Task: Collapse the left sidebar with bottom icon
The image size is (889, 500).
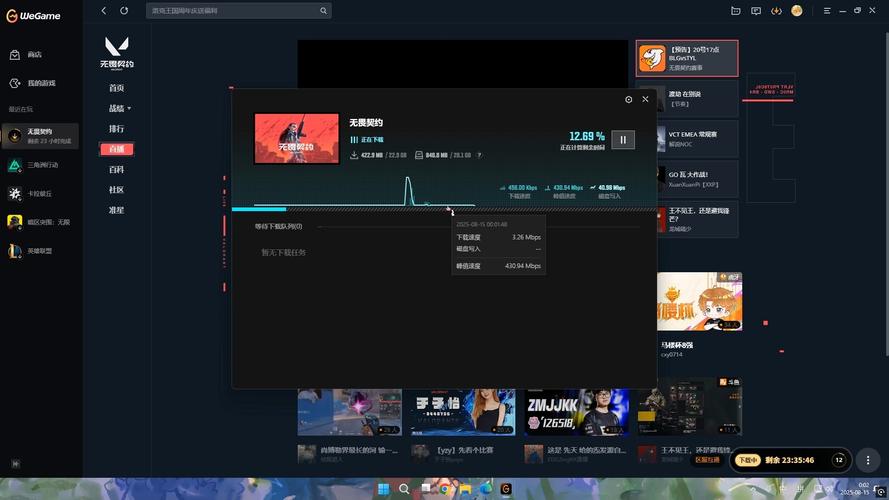Action: [15, 464]
